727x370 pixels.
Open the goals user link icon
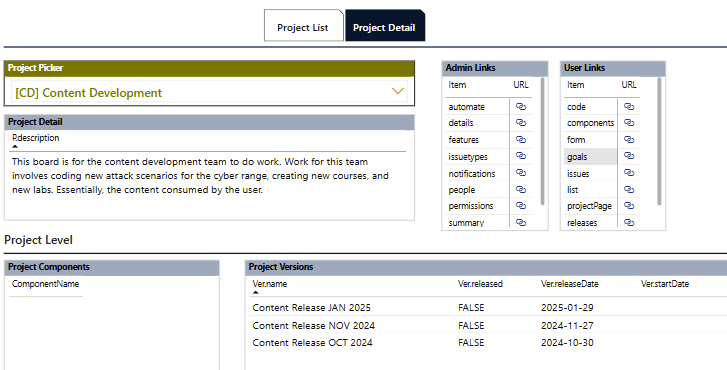pos(629,156)
